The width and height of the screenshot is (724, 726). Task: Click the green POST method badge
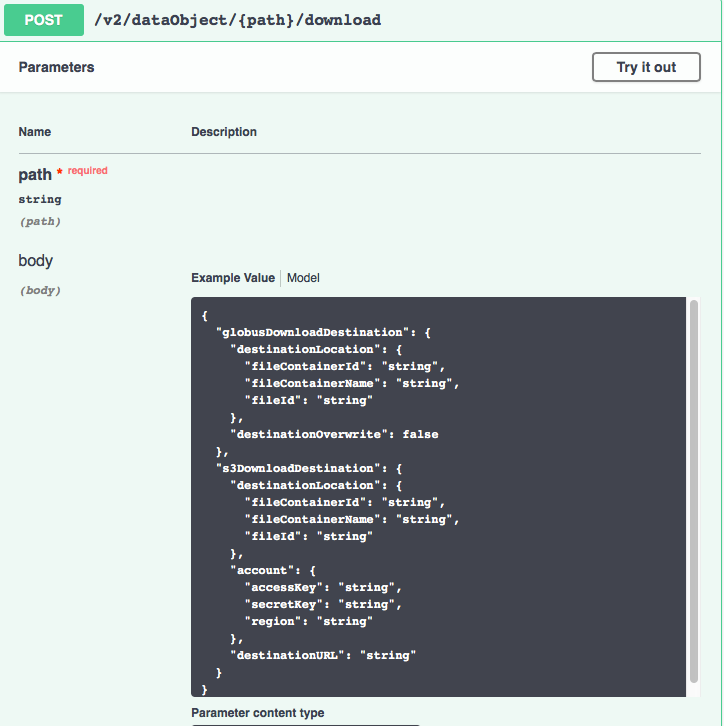[x=43, y=20]
